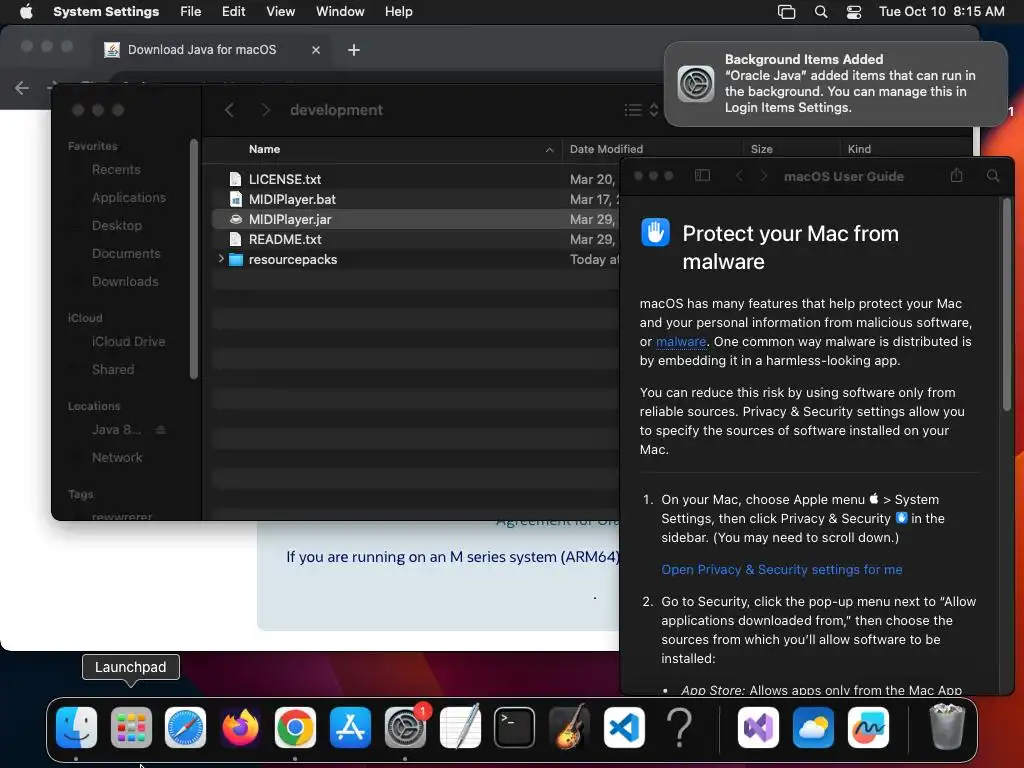The height and width of the screenshot is (768, 1024).
Task: Open the Weather app in Dock
Action: coord(813,727)
